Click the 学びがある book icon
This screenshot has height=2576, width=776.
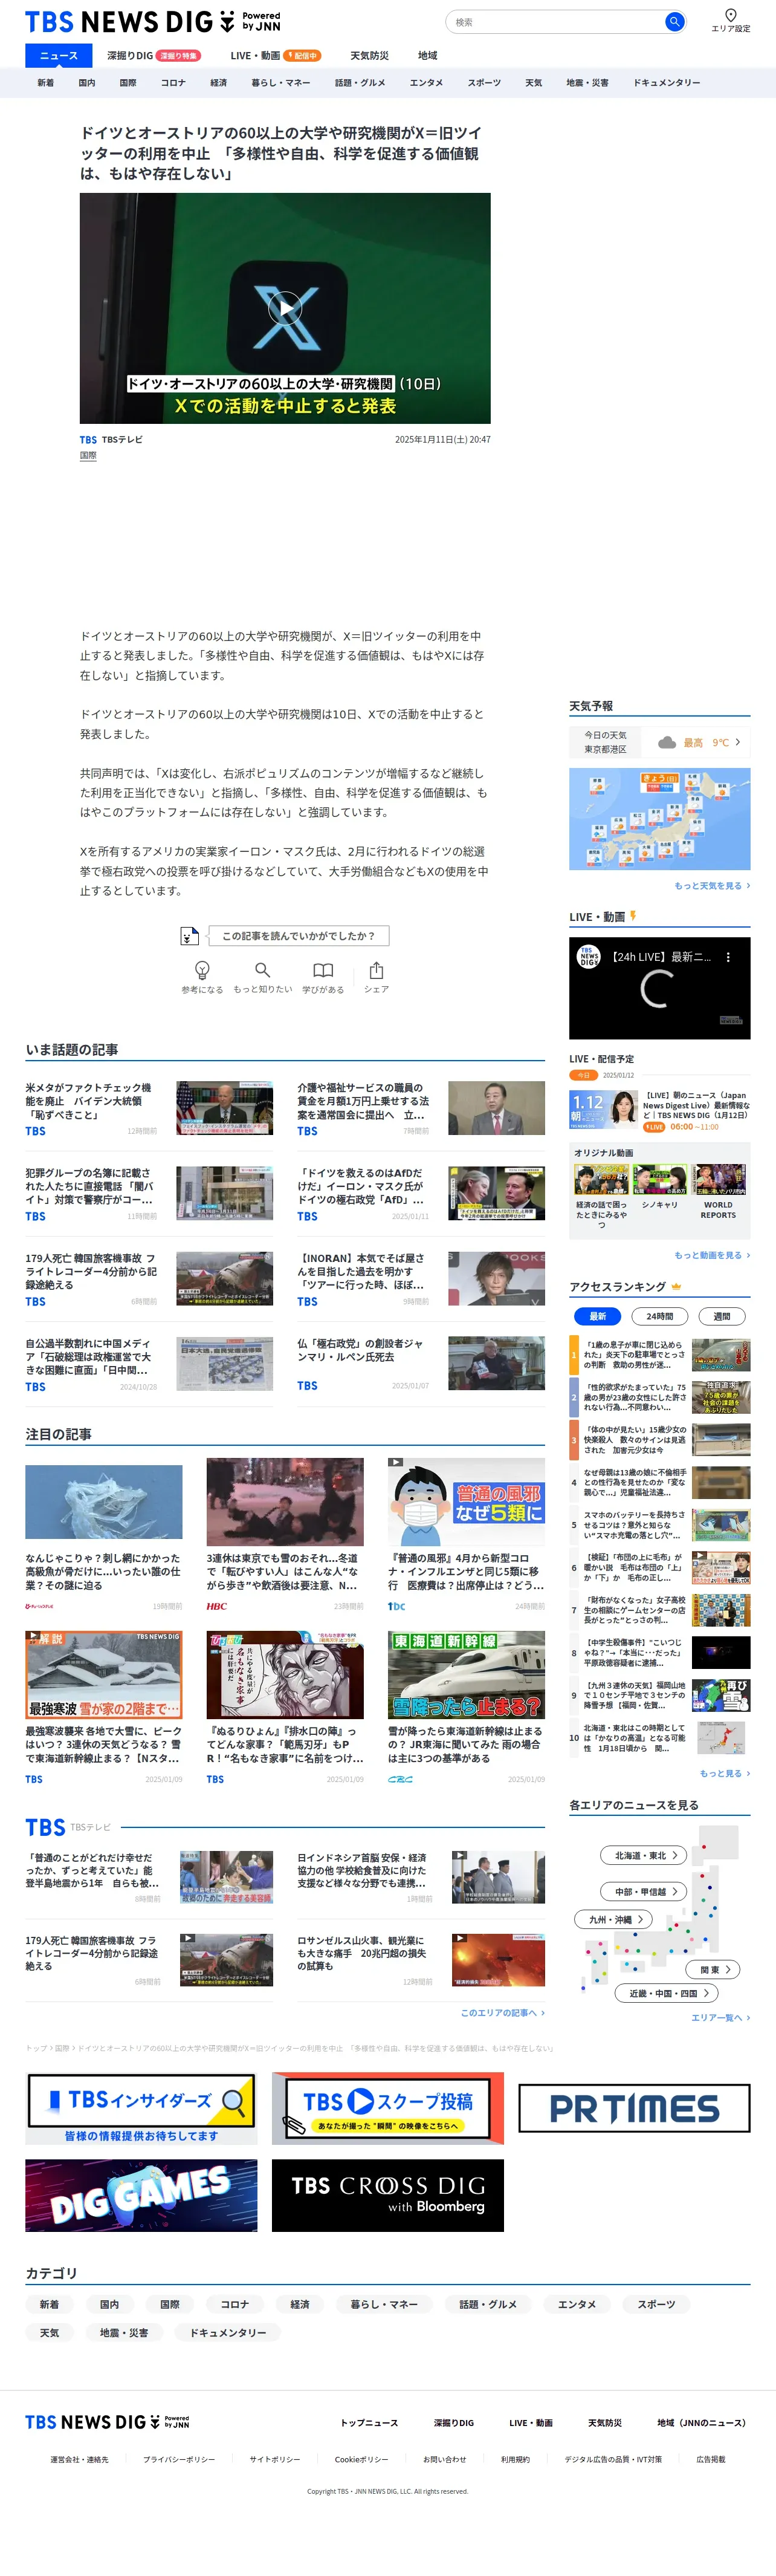coord(323,970)
